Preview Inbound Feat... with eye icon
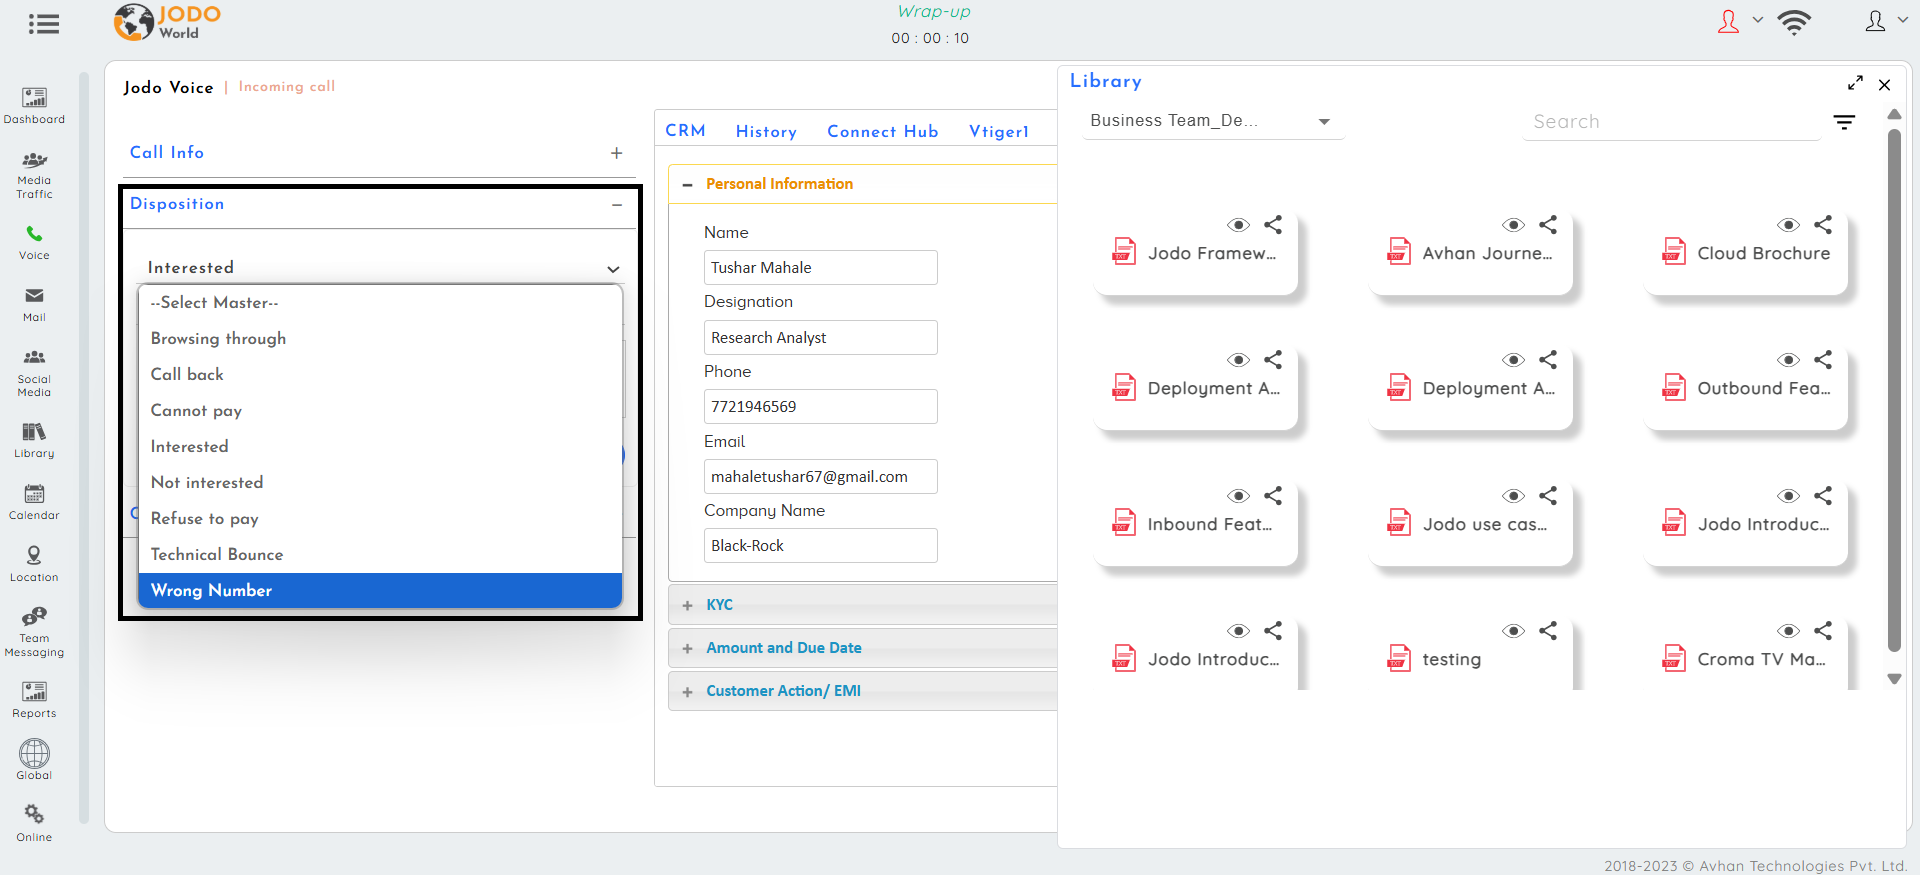The image size is (1920, 875). [1238, 496]
